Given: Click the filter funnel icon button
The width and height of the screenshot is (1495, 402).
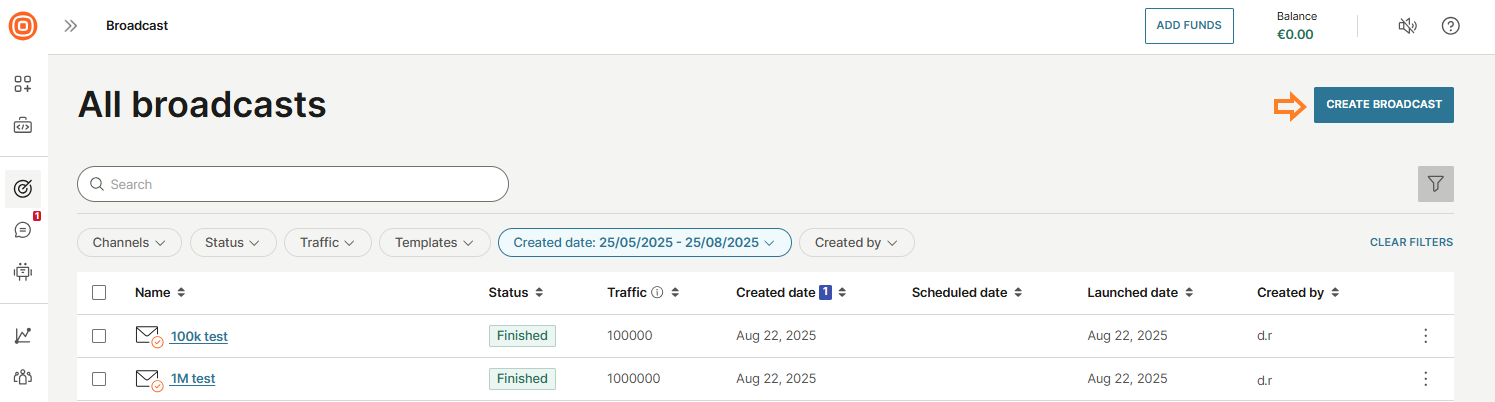Looking at the screenshot, I should pyautogui.click(x=1435, y=184).
